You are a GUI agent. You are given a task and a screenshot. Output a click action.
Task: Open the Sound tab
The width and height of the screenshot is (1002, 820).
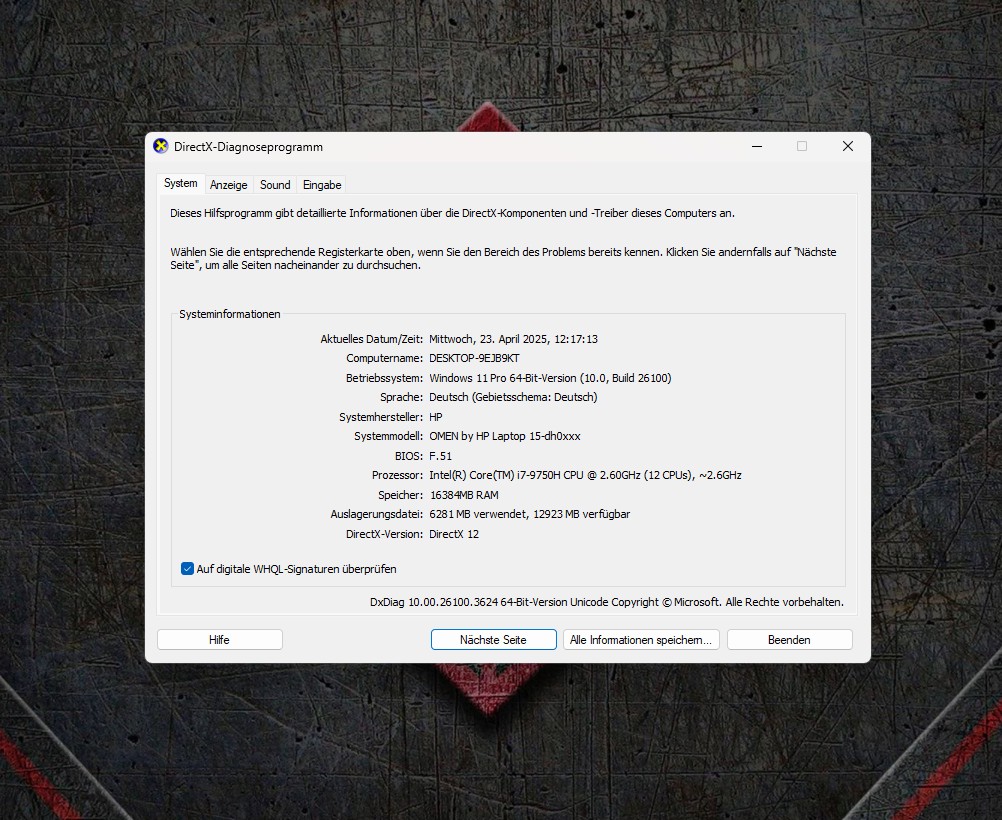(275, 185)
